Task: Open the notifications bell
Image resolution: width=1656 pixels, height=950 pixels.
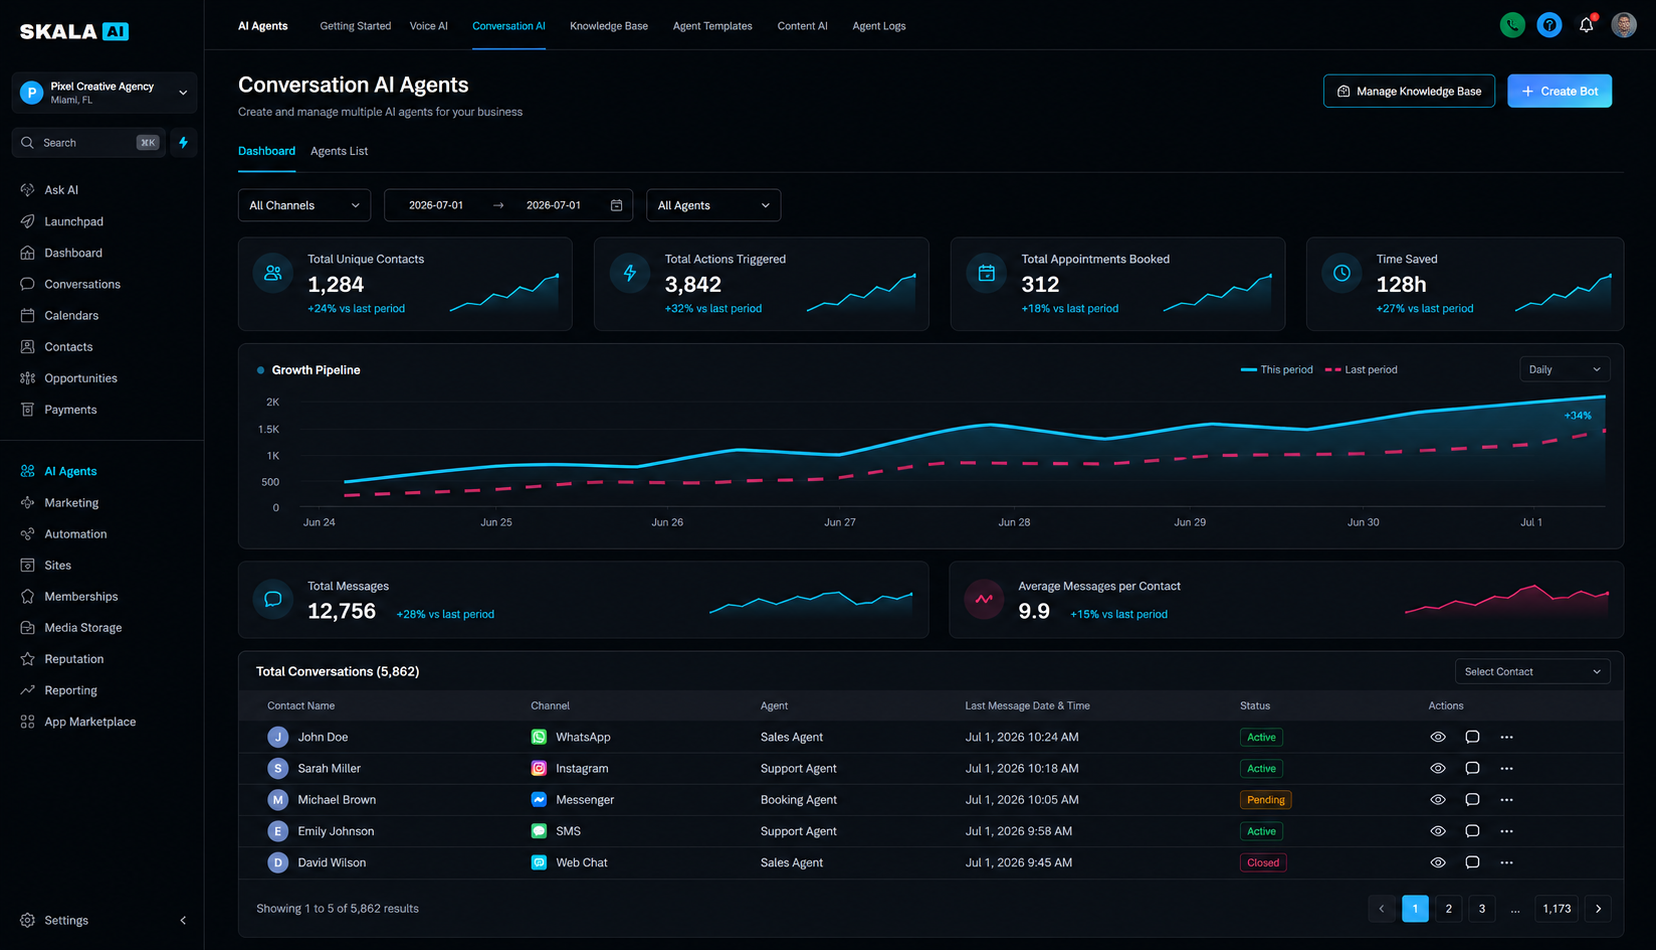Action: point(1586,25)
